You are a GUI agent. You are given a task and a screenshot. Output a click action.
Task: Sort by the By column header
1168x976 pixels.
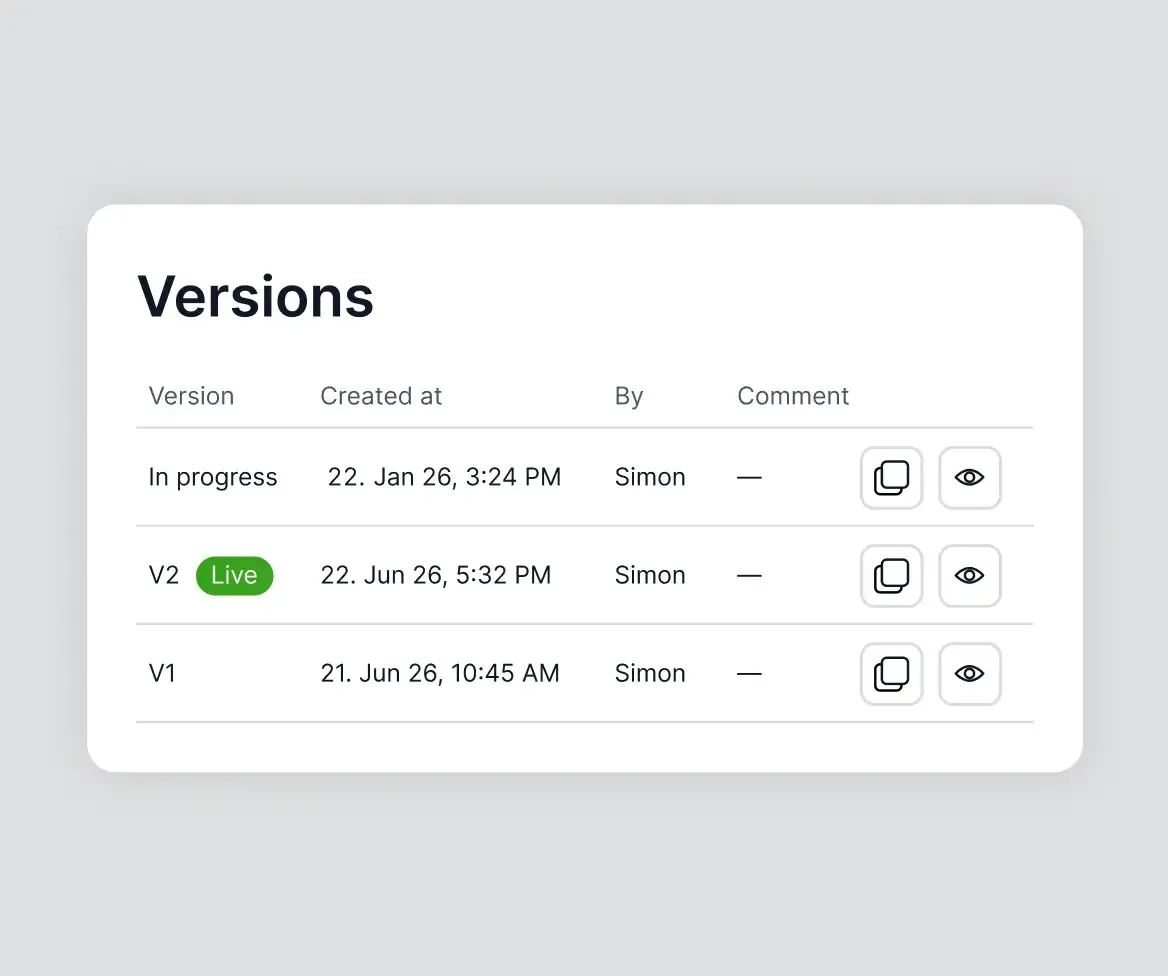click(629, 396)
